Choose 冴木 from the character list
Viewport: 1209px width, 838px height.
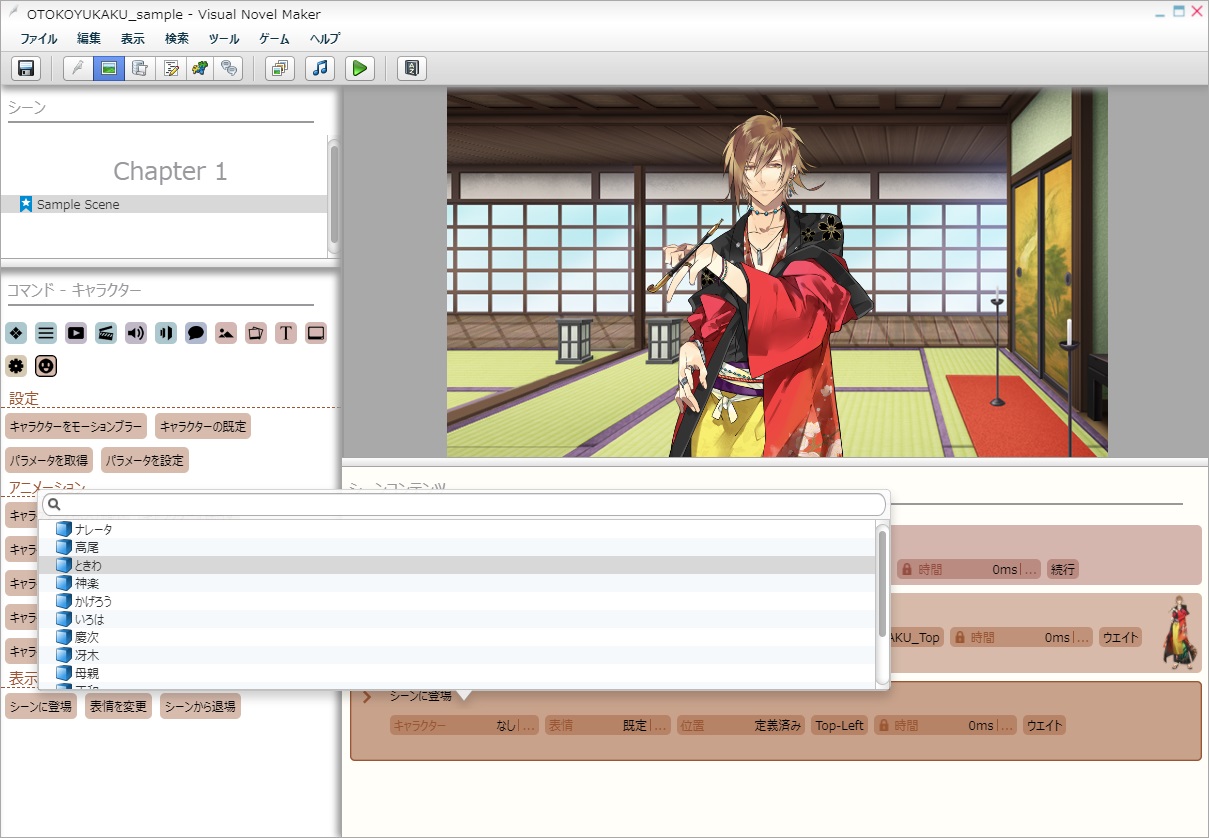pos(457,655)
